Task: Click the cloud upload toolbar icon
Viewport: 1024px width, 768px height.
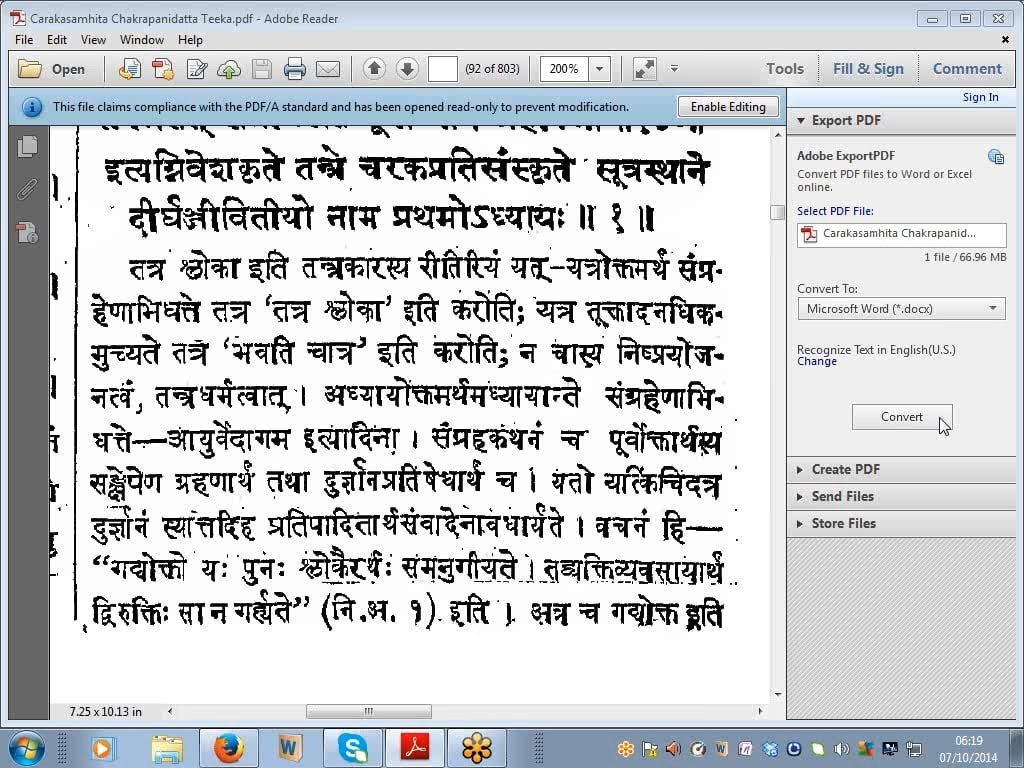Action: [x=229, y=69]
